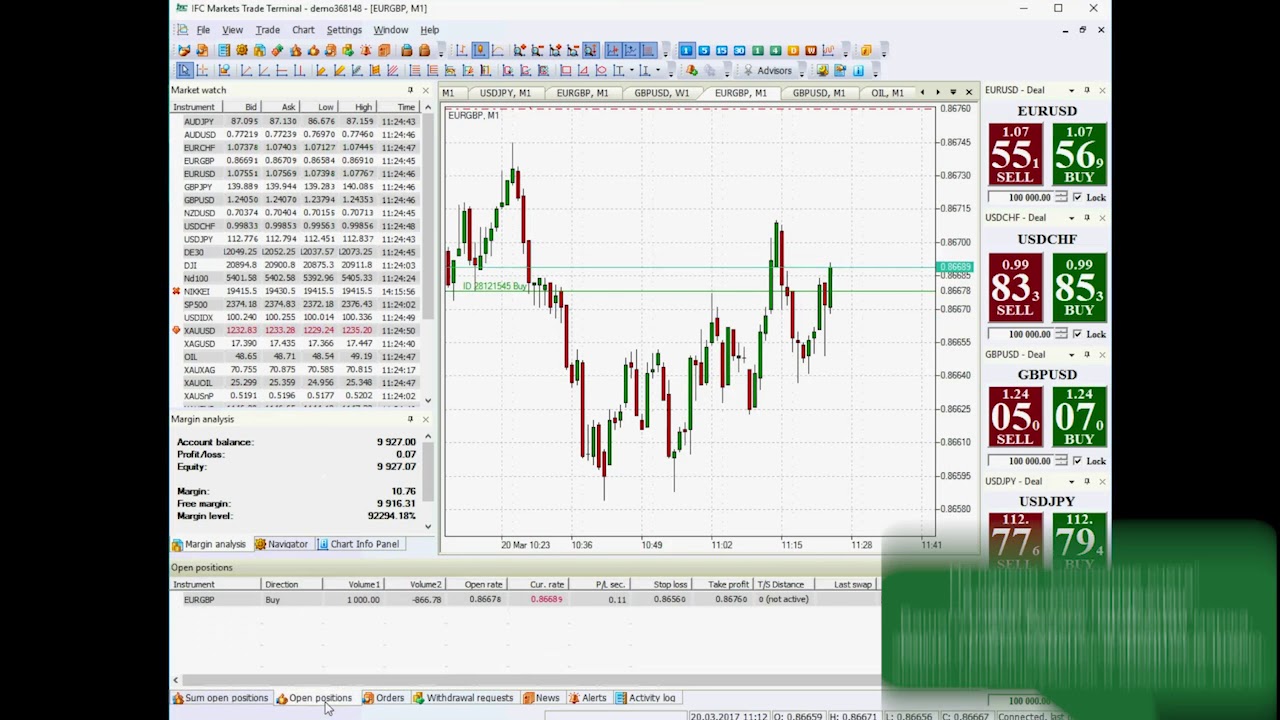Toggle pin on USDCHF Deal panel

(x=1087, y=217)
